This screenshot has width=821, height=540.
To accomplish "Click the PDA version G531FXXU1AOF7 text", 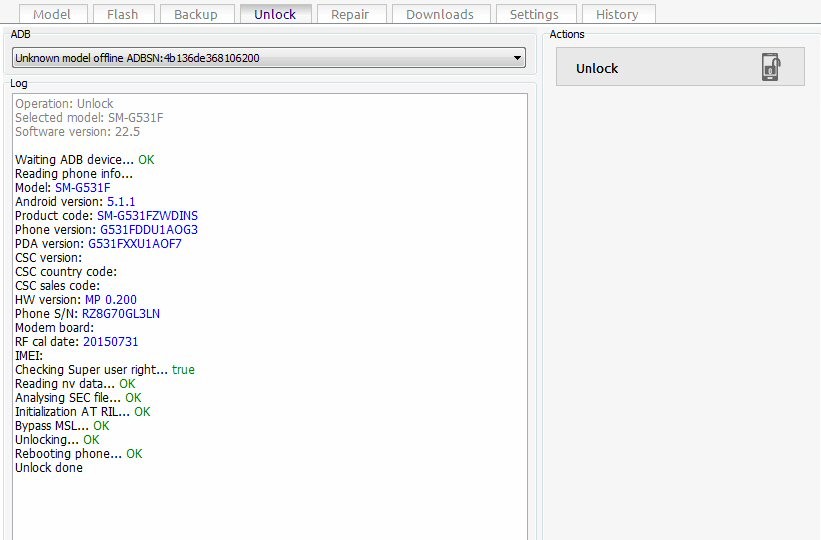I will [x=135, y=244].
